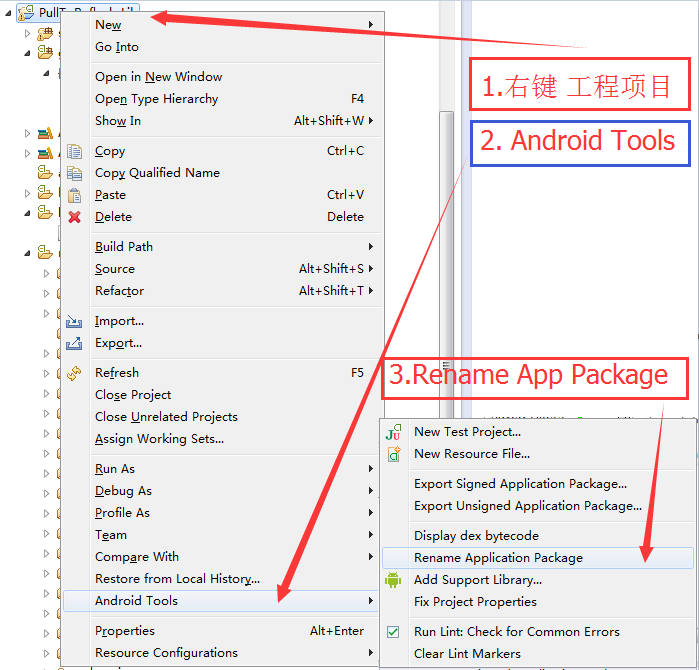Screen dimensions: 699x670
Task: Choose Refresh menu entry
Action: coord(223,373)
